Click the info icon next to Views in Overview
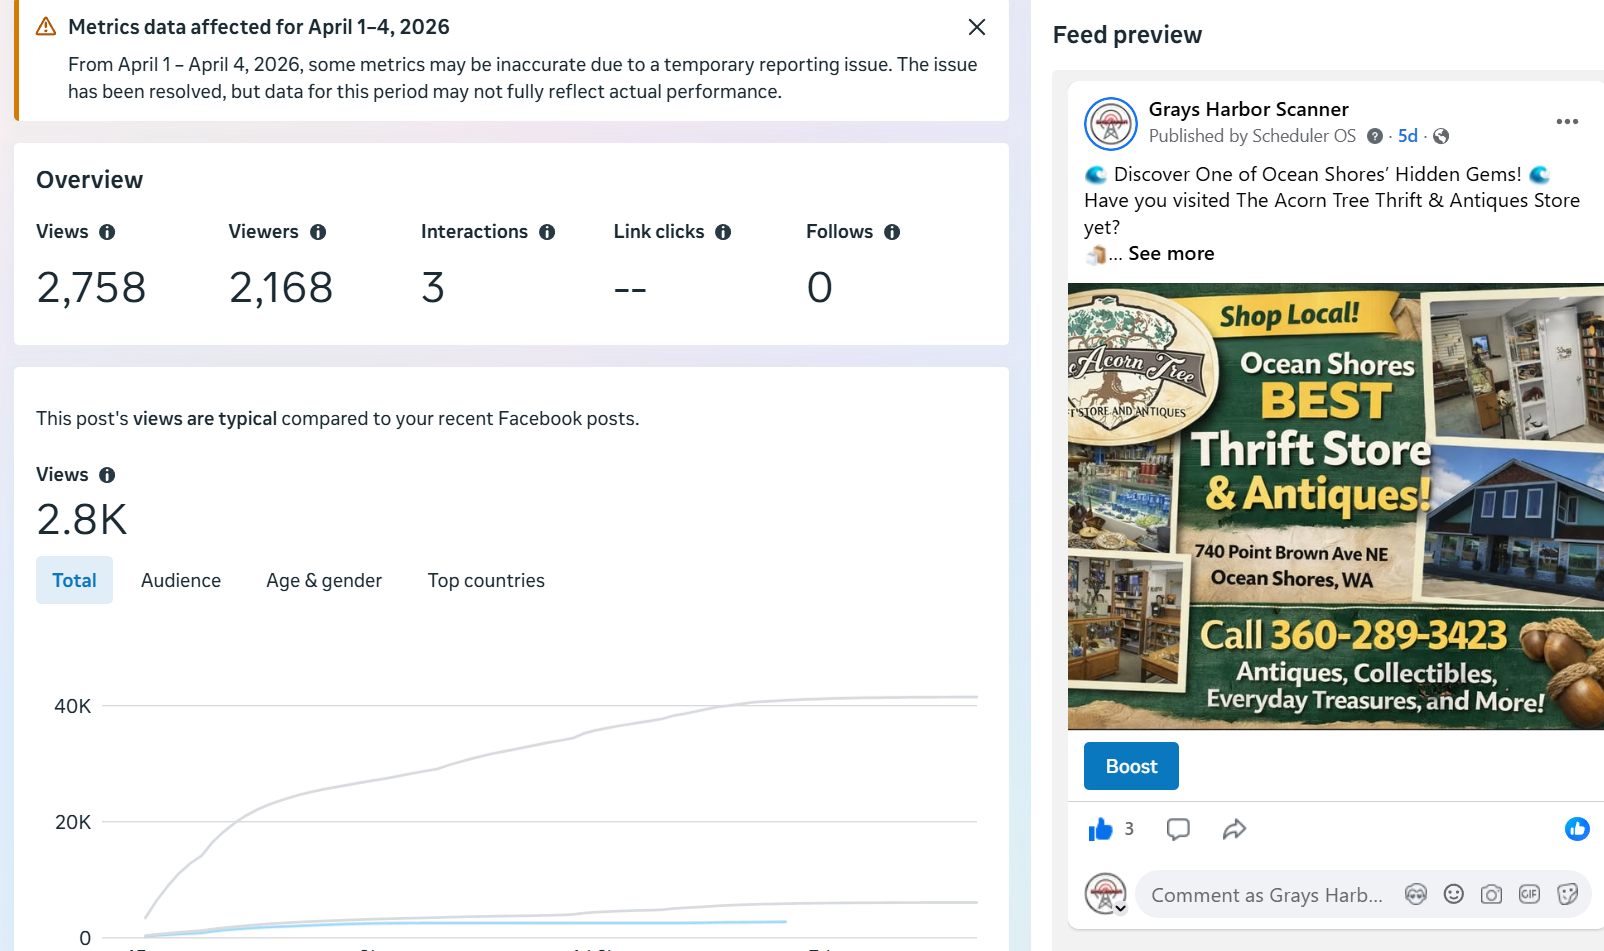Screen dimensions: 1604x951 coord(107,232)
